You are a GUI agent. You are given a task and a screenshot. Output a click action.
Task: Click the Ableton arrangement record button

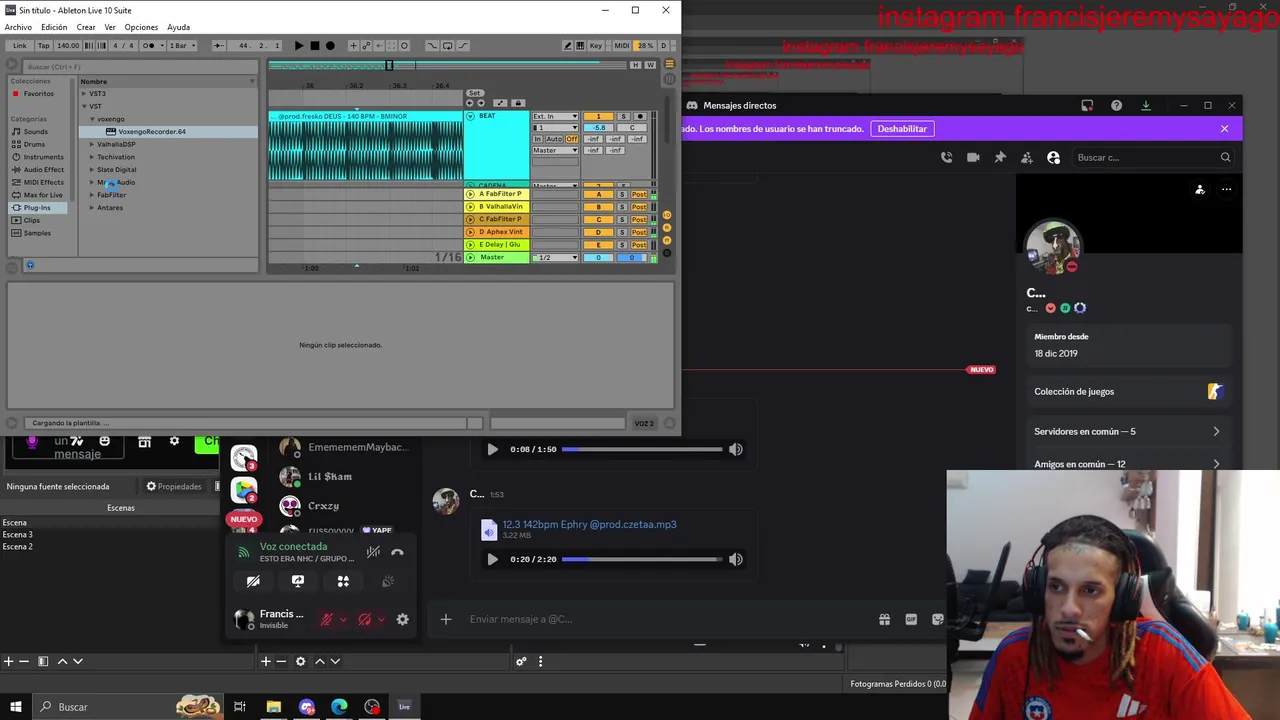330,45
